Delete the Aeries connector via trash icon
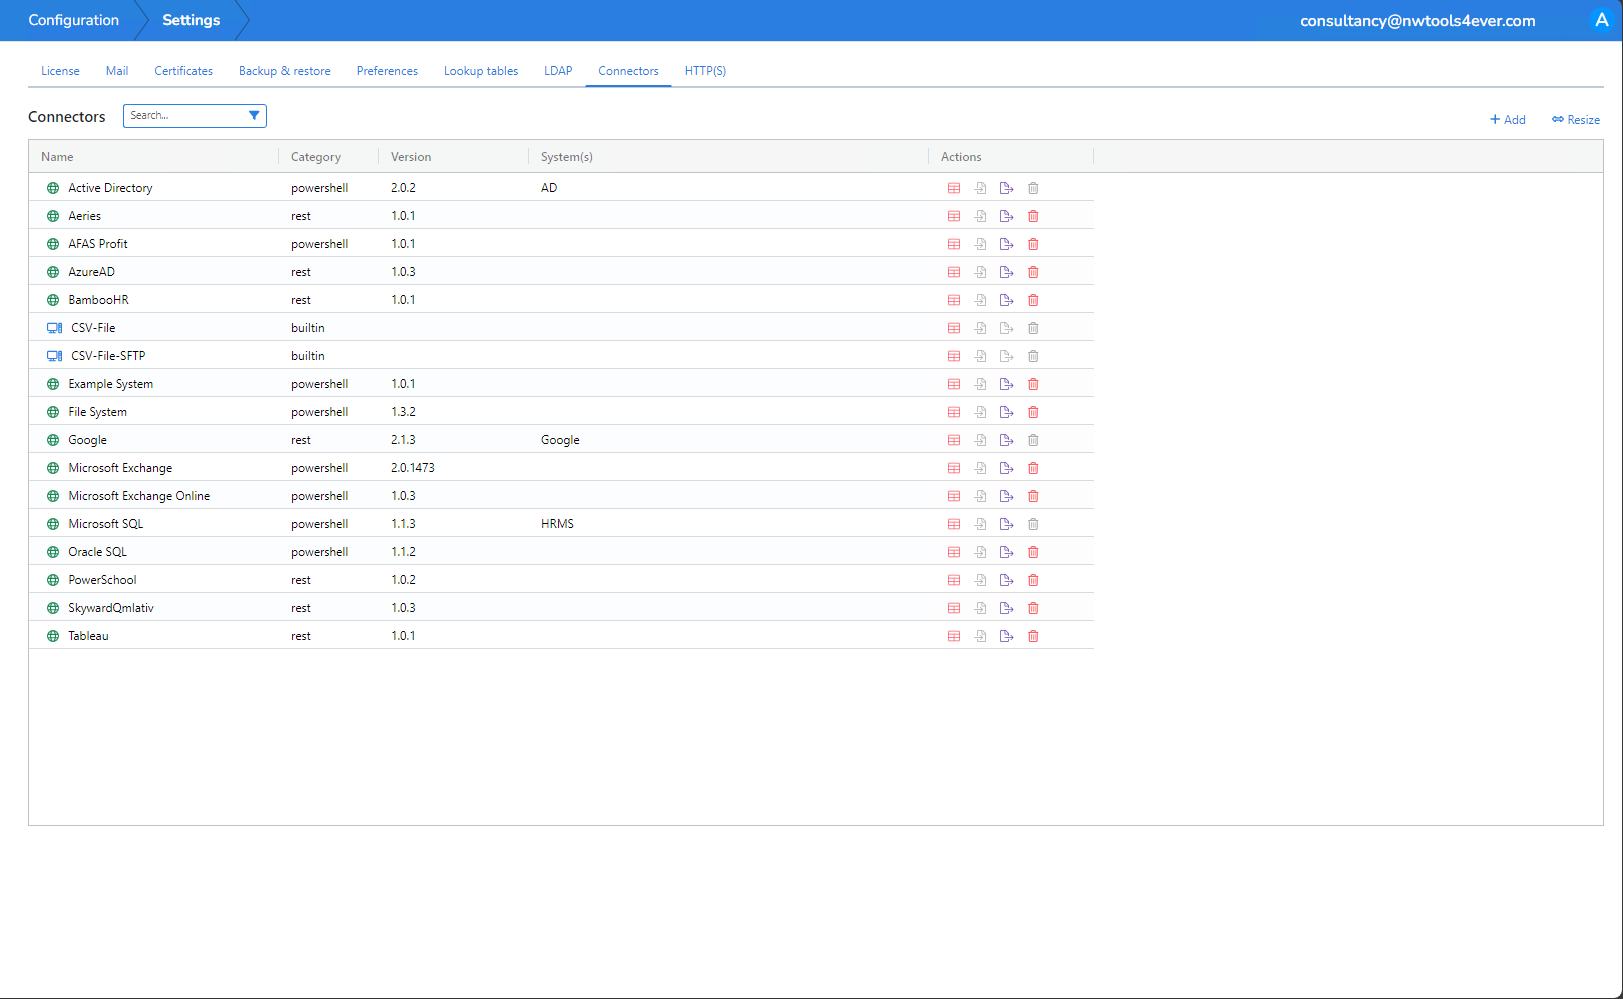Image resolution: width=1623 pixels, height=999 pixels. point(1033,216)
